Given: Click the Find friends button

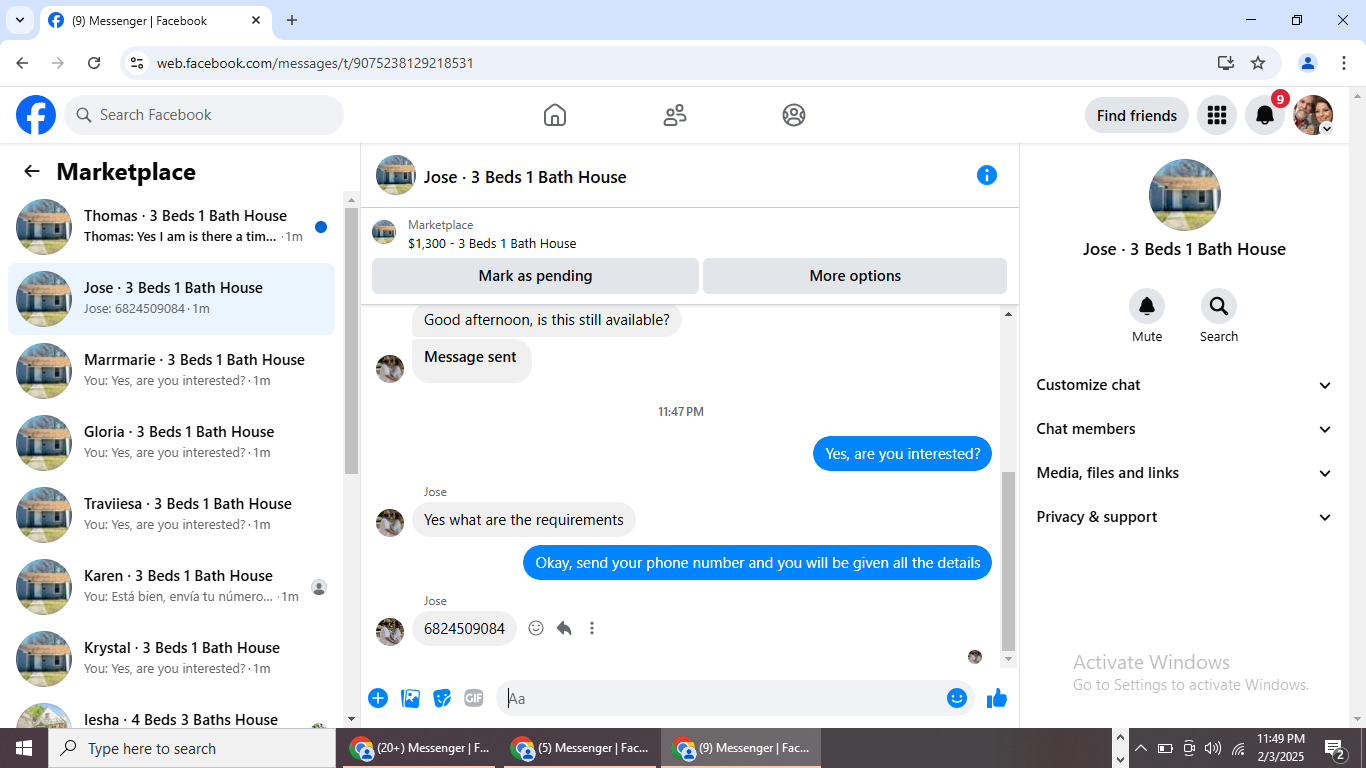Looking at the screenshot, I should [x=1137, y=115].
